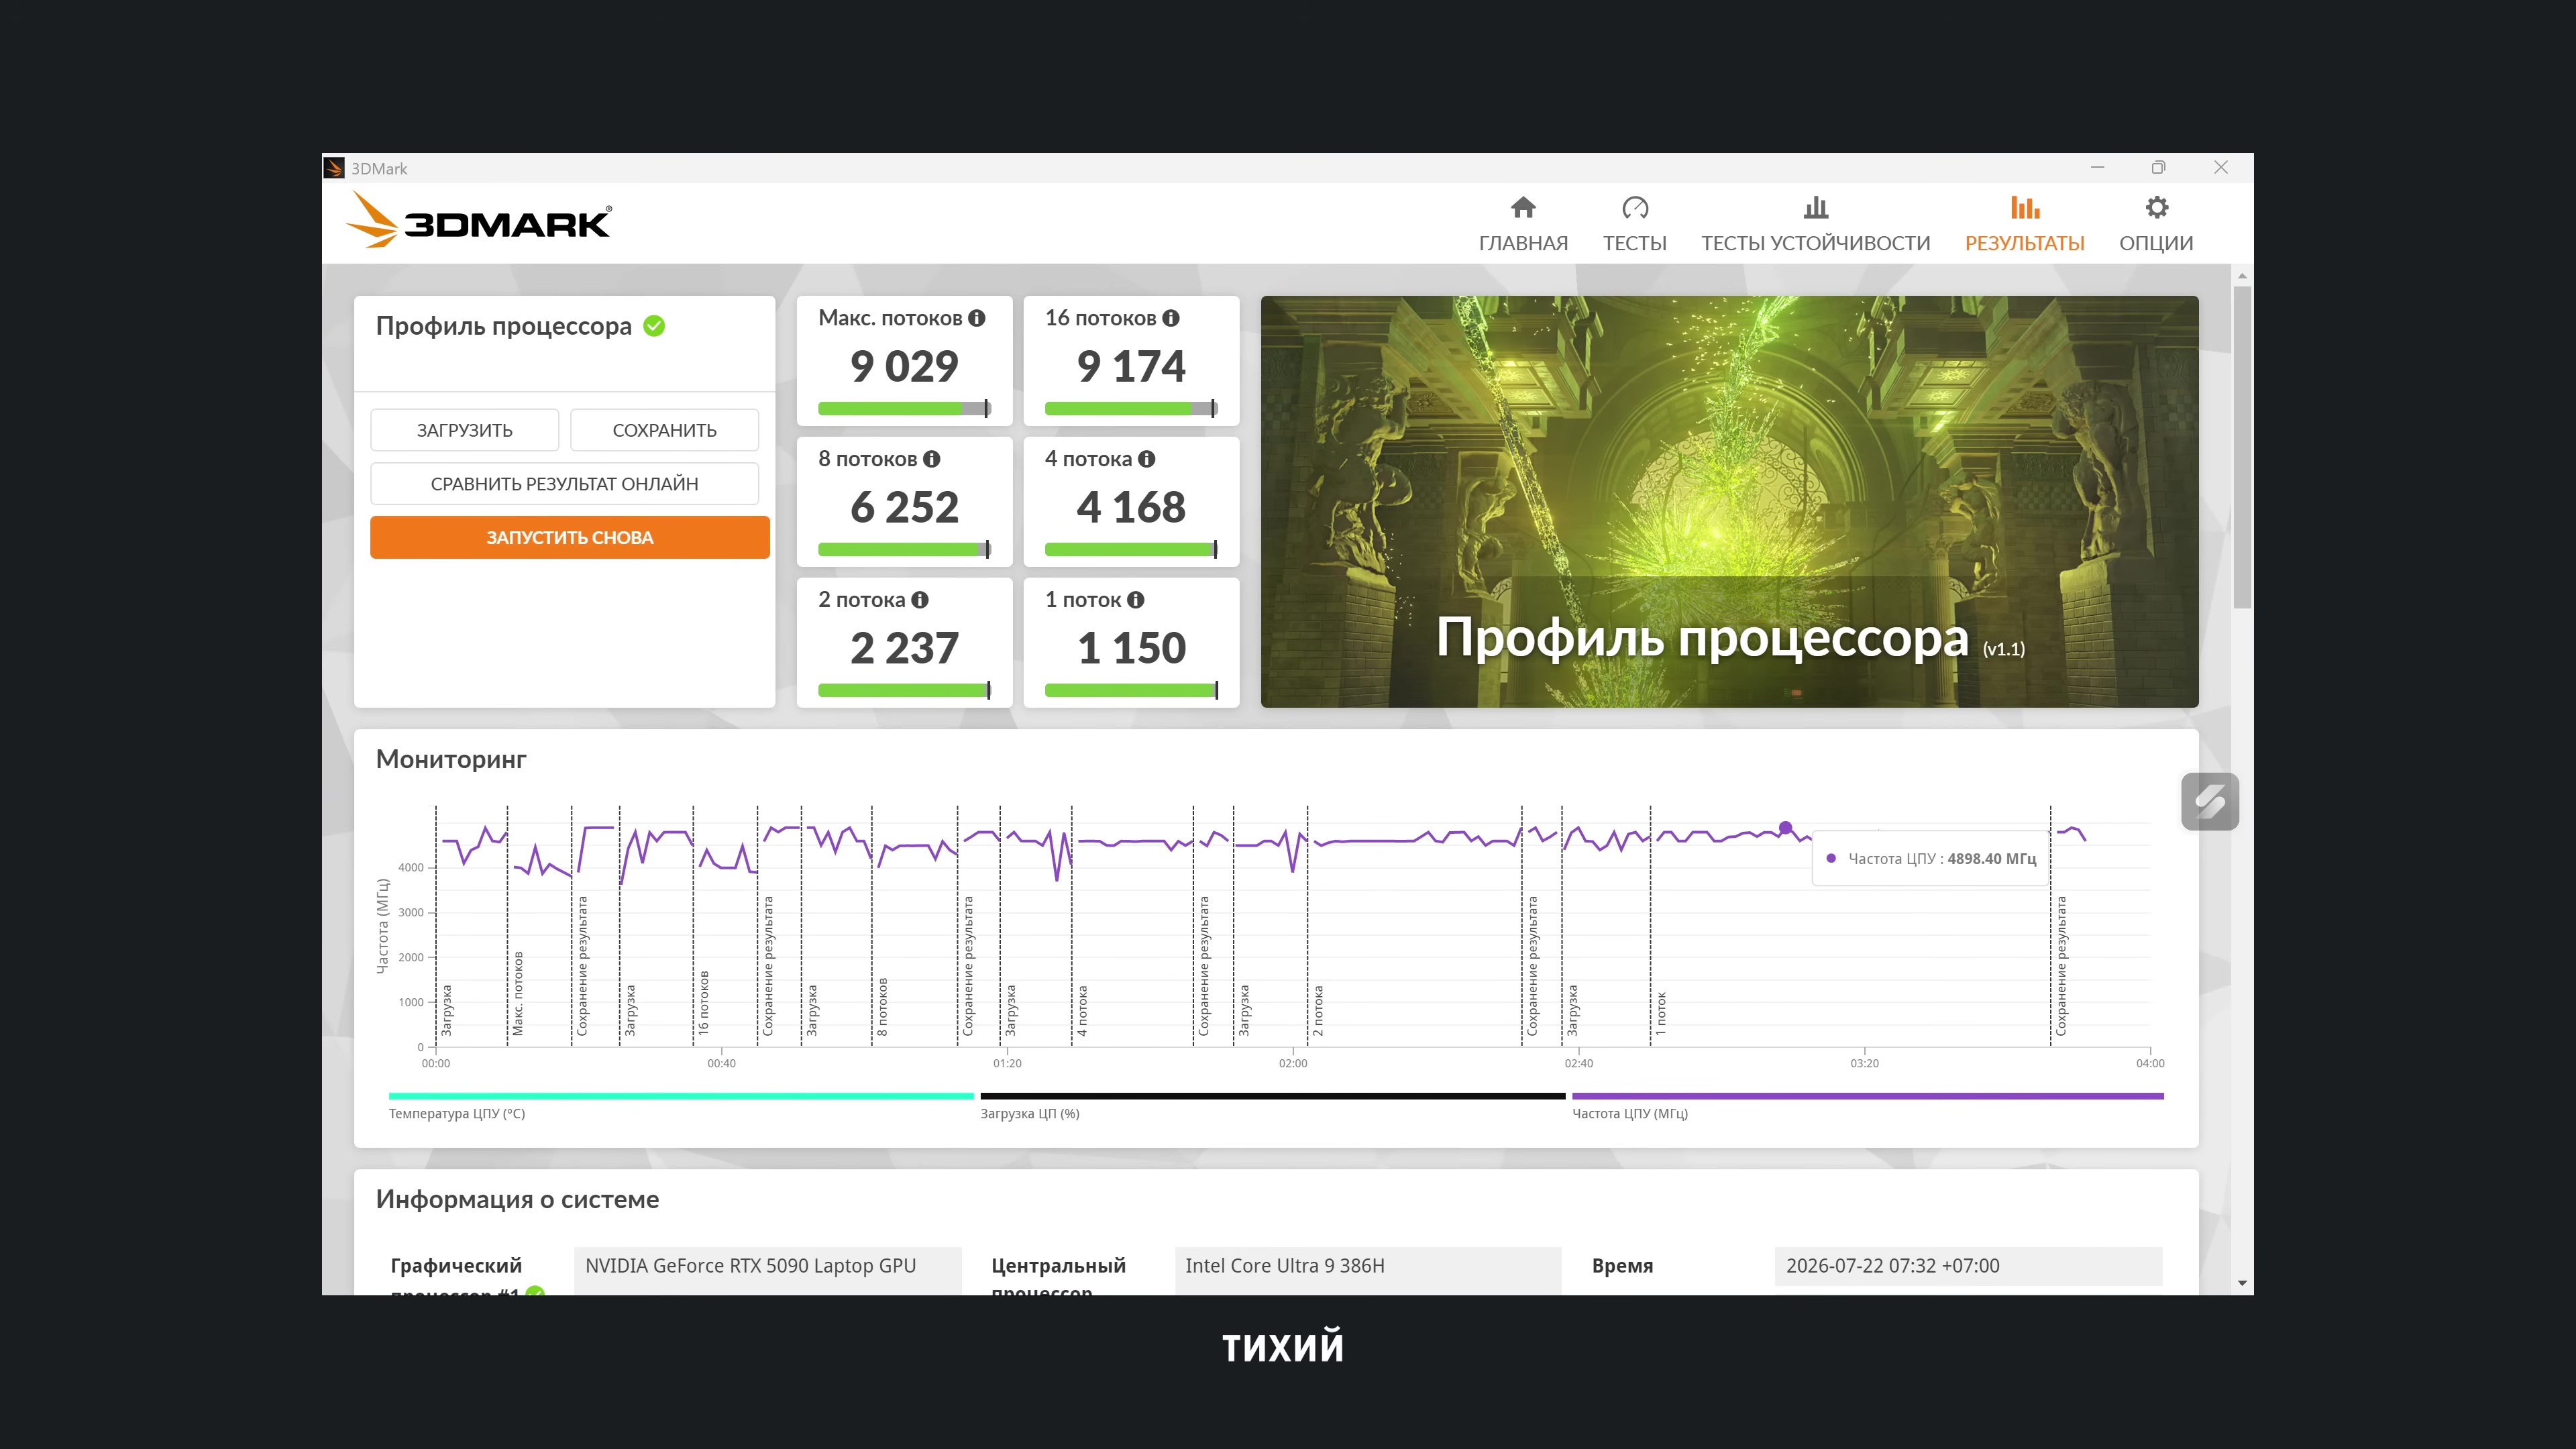
Task: Click the floating gray overlay icon beside the Мониторинг panel
Action: tap(2210, 801)
